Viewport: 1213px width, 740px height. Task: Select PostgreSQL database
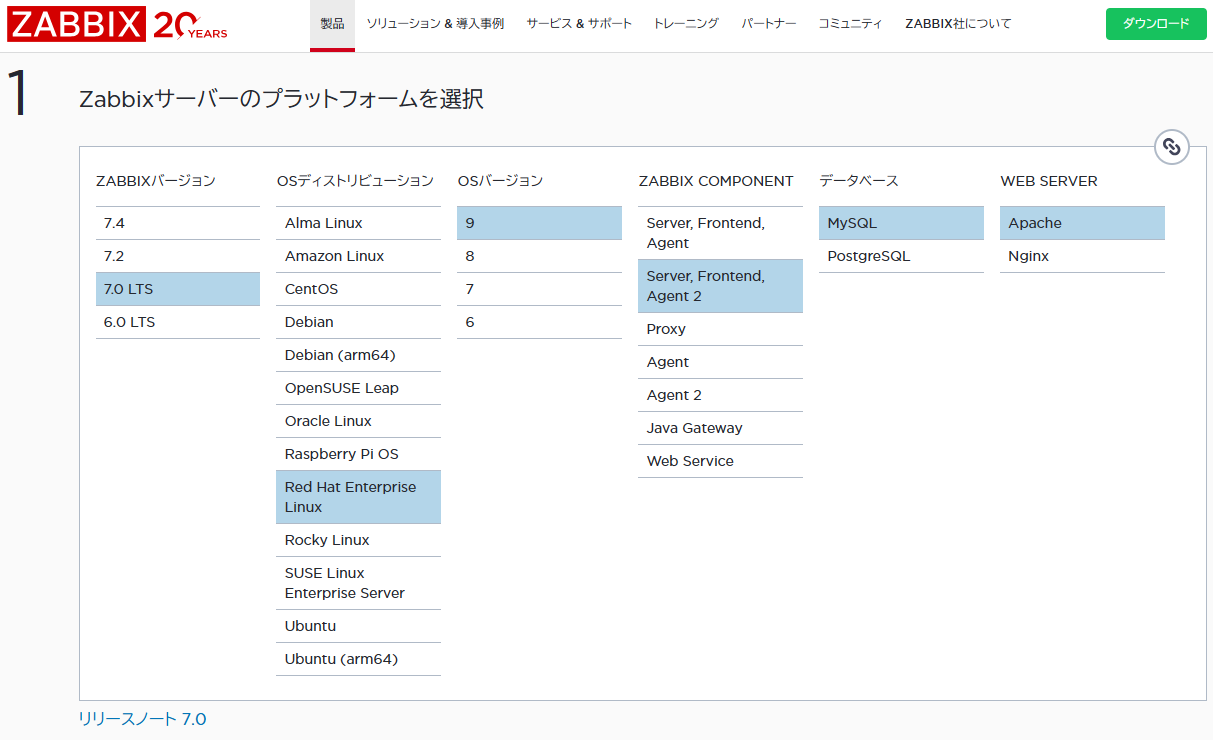coord(902,256)
